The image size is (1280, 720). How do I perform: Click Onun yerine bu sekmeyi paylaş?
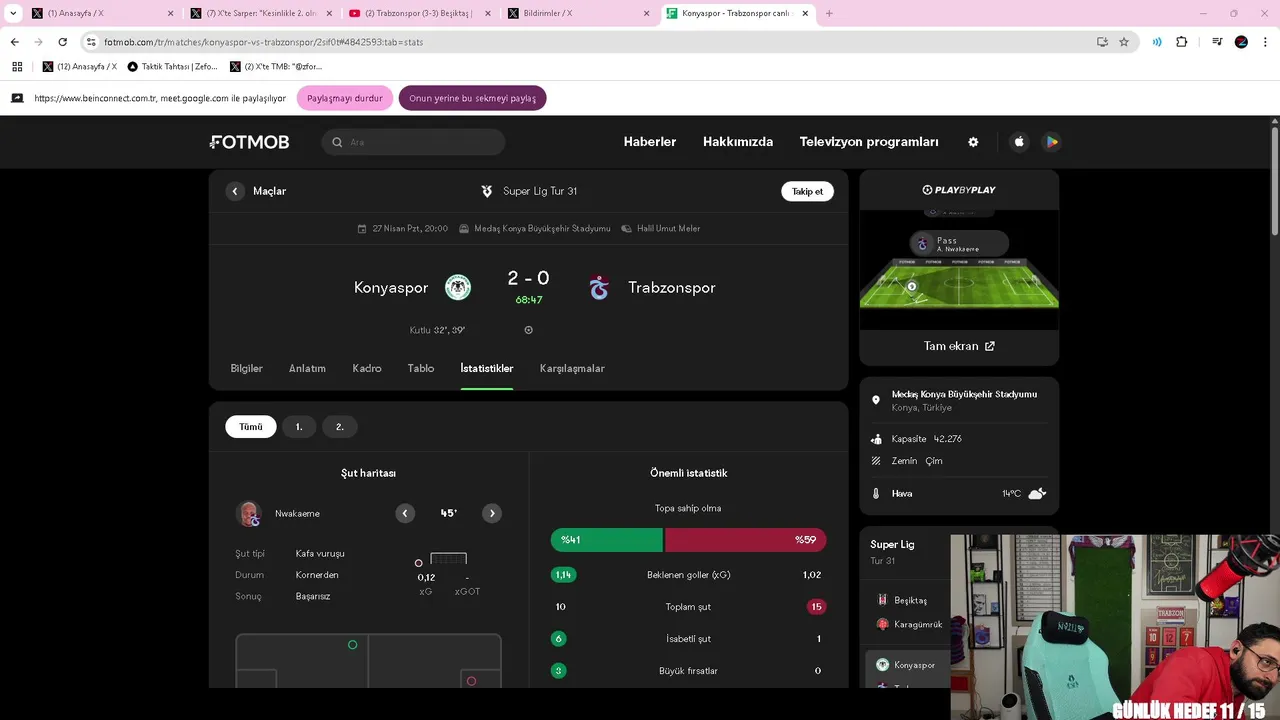(472, 98)
